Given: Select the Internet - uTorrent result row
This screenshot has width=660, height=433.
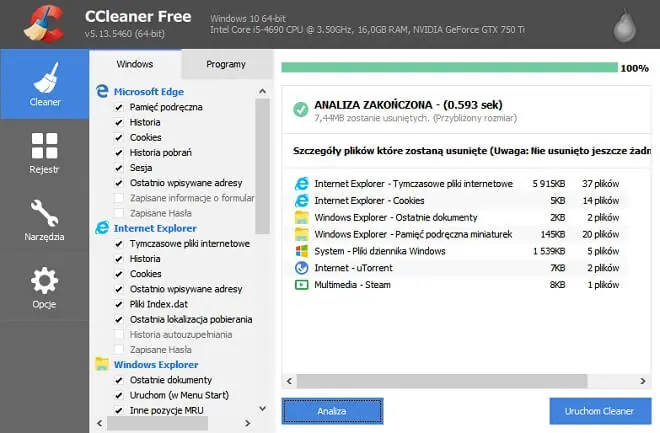Looking at the screenshot, I should [457, 268].
